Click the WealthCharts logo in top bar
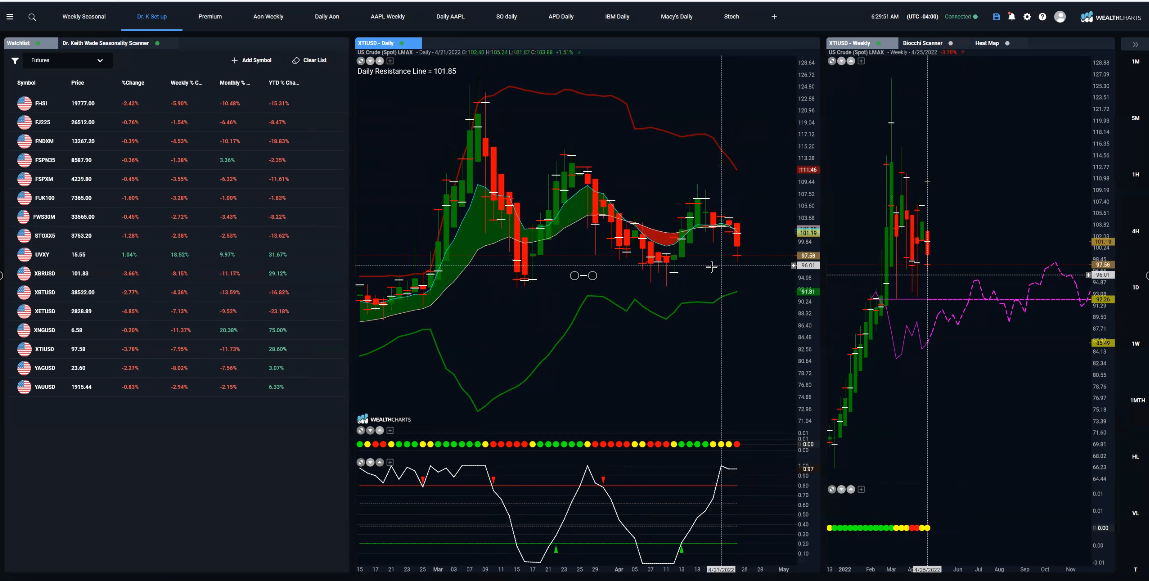Image resolution: width=1149 pixels, height=581 pixels. point(1112,16)
